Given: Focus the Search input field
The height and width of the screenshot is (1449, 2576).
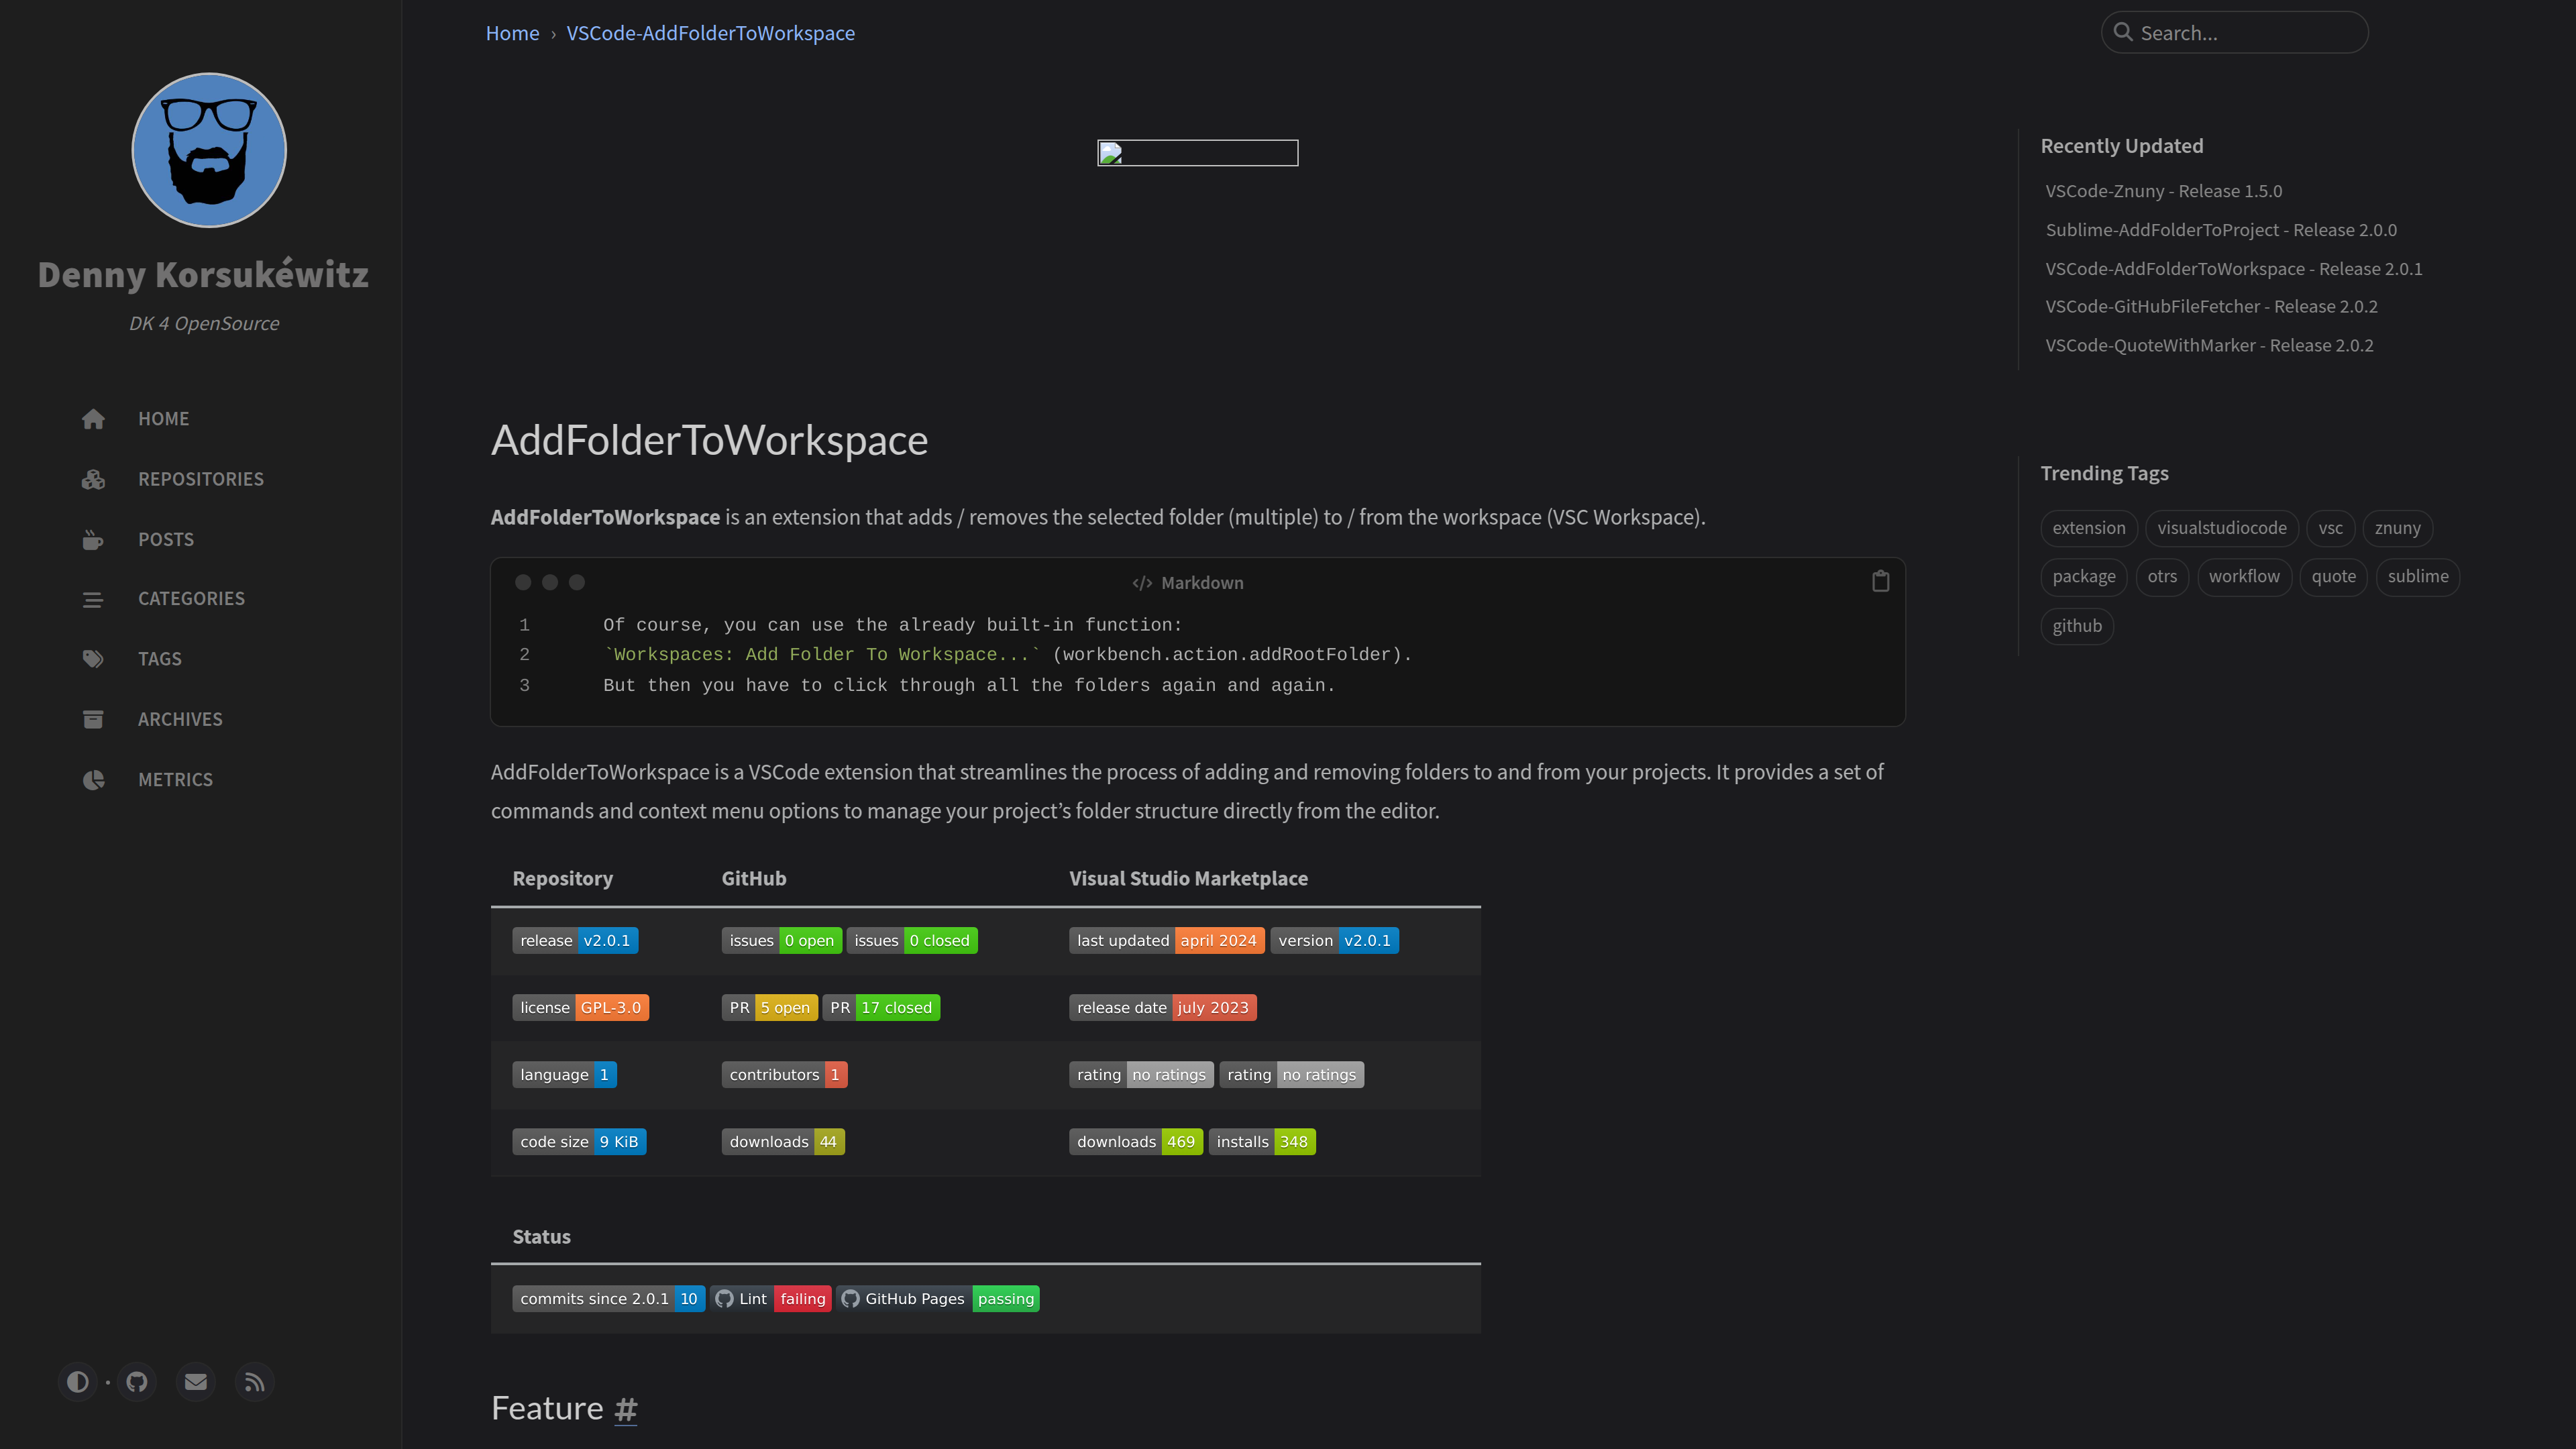Looking at the screenshot, I should (x=2234, y=32).
